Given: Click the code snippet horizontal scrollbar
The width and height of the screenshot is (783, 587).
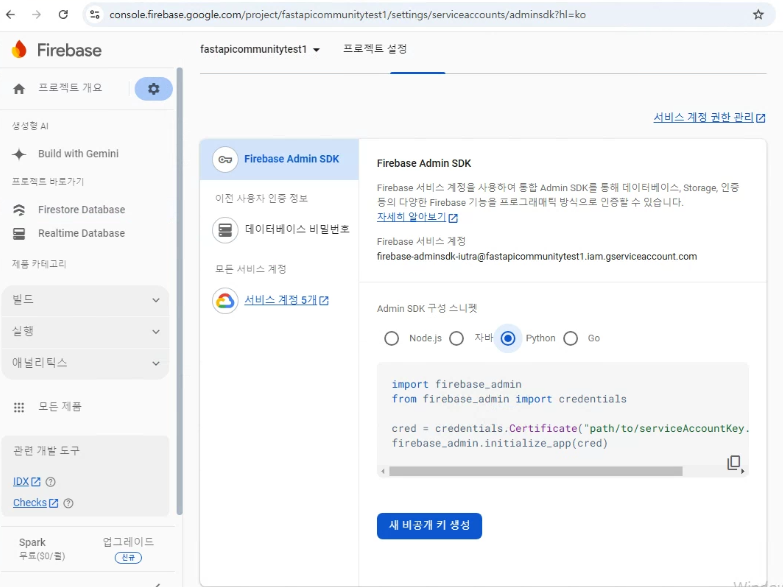Looking at the screenshot, I should (x=536, y=471).
